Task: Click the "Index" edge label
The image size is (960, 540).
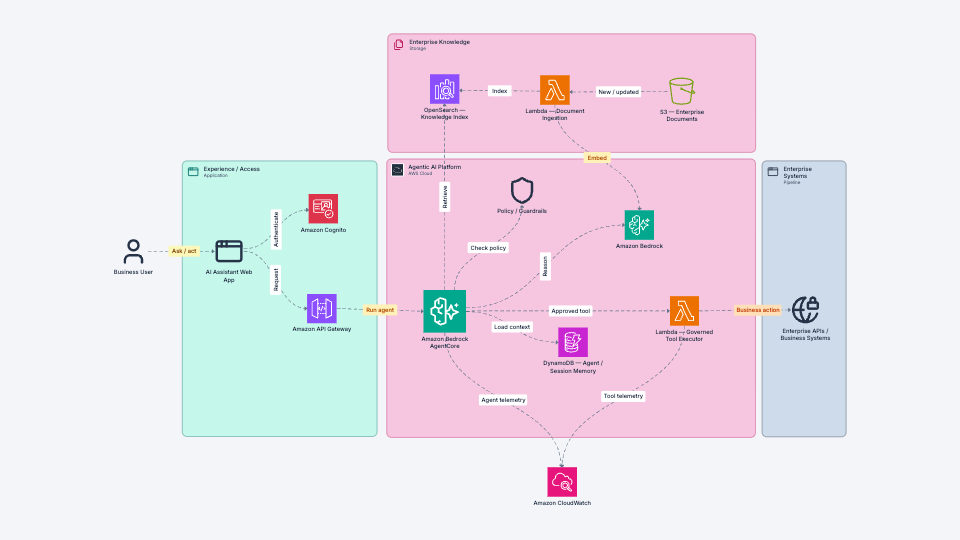Action: (500, 91)
